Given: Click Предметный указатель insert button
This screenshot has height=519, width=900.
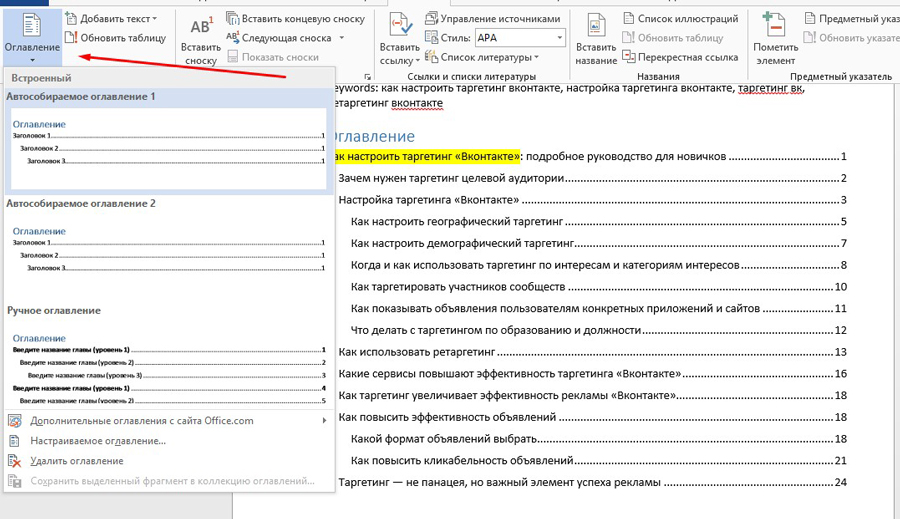Looking at the screenshot, I should pos(852,19).
